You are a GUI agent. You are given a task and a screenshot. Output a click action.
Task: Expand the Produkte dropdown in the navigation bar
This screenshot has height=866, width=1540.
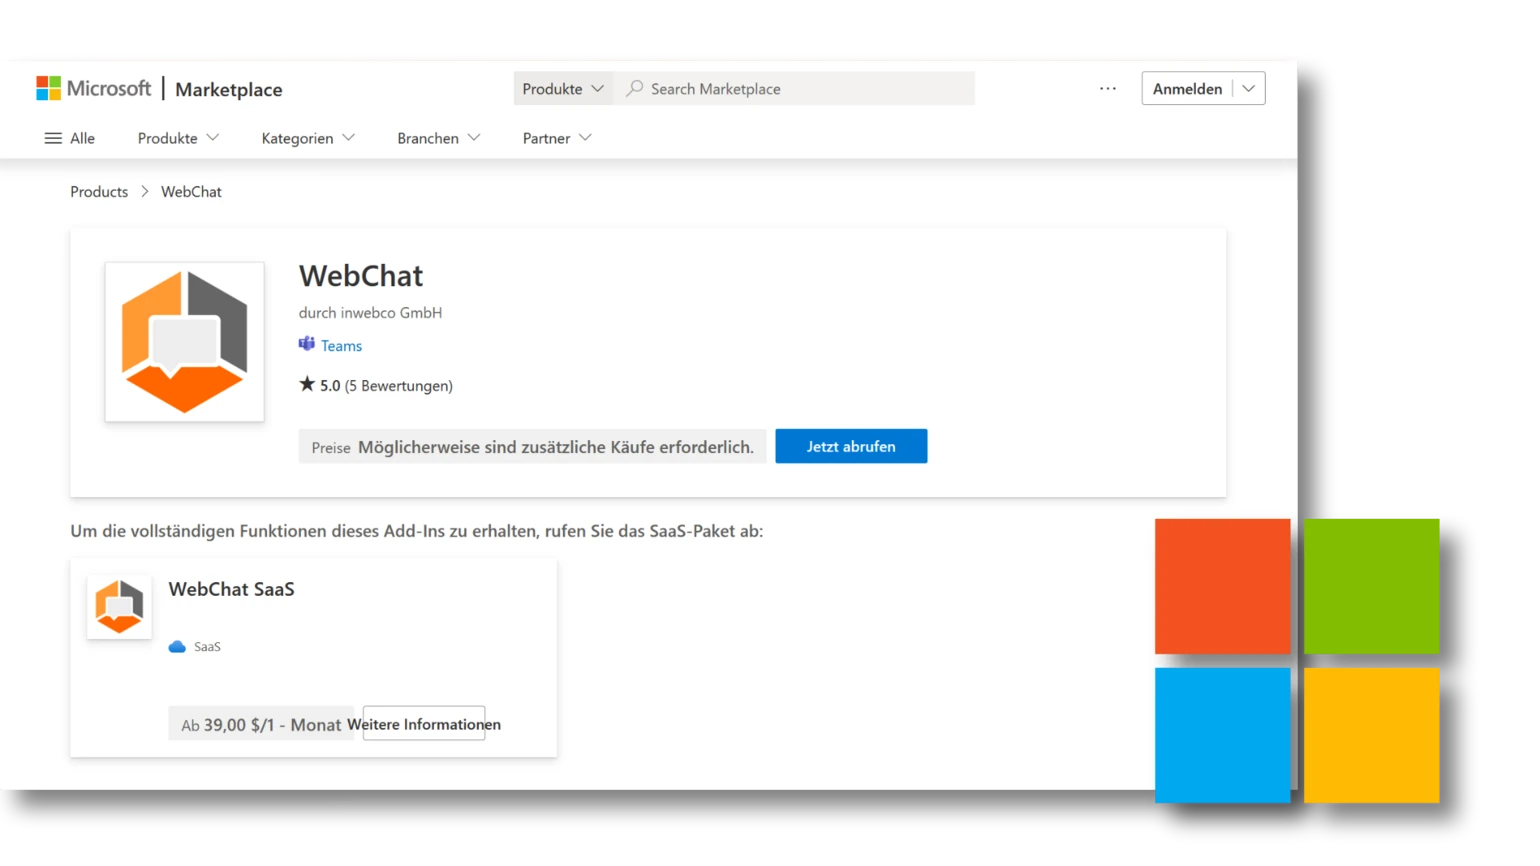click(x=177, y=138)
